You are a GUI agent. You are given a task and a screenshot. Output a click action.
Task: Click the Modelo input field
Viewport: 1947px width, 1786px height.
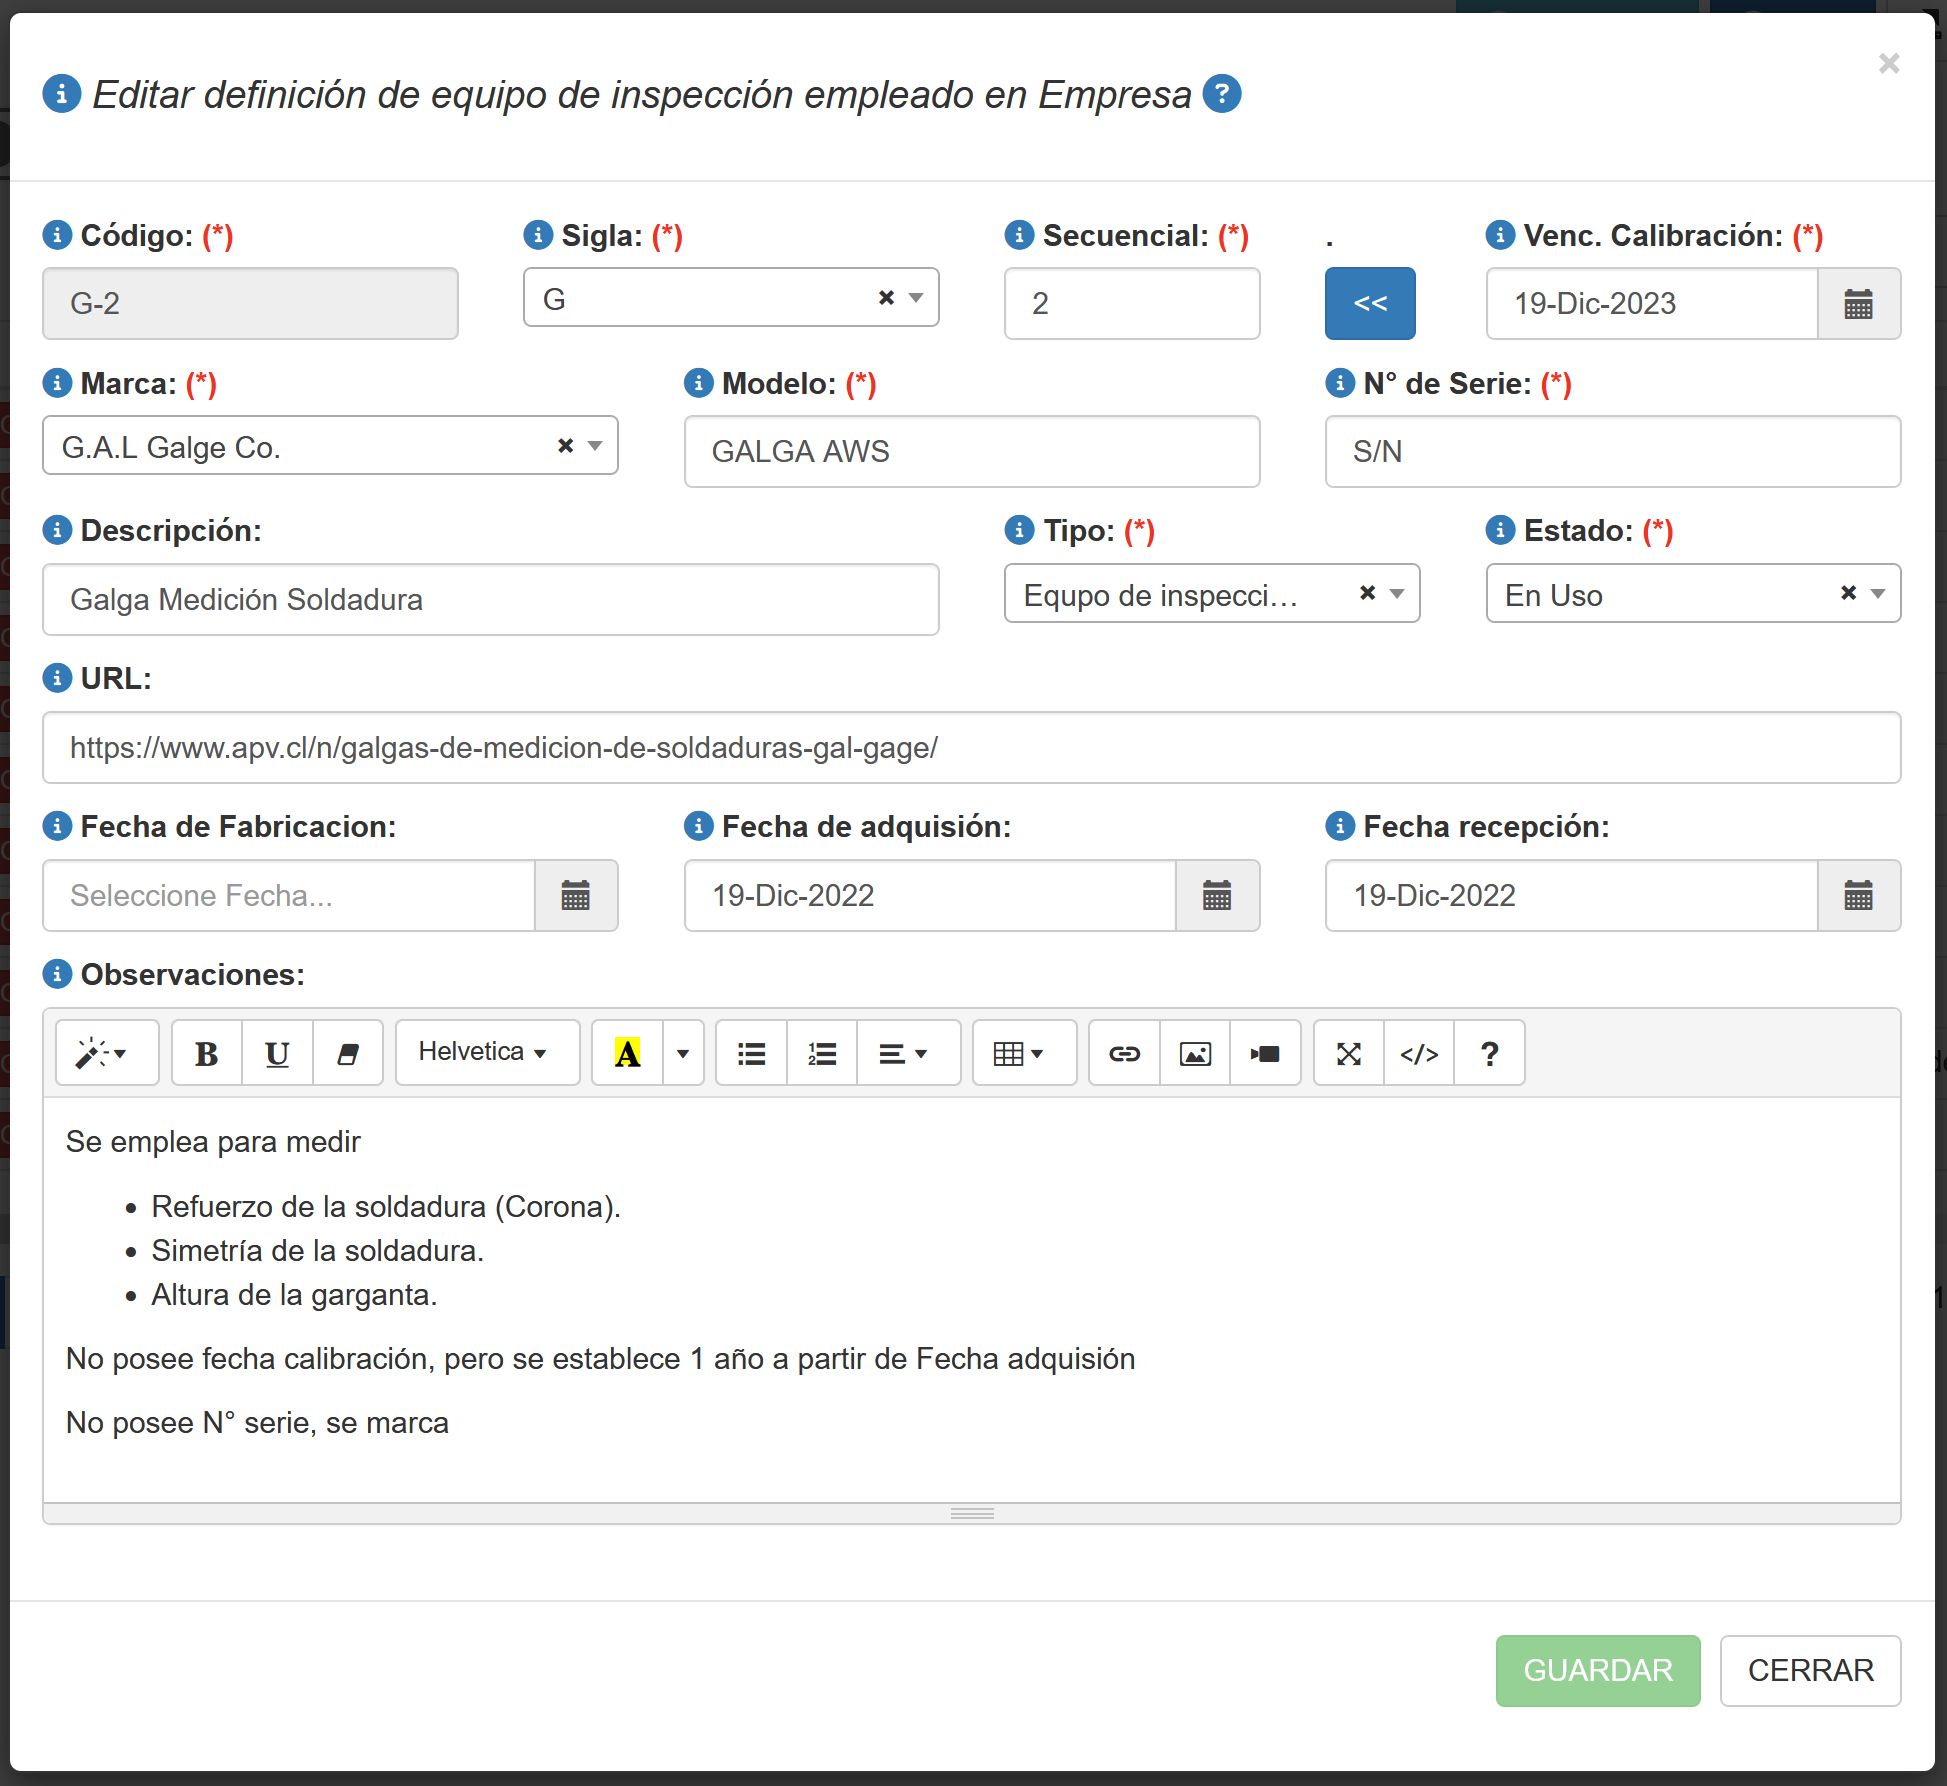[971, 452]
